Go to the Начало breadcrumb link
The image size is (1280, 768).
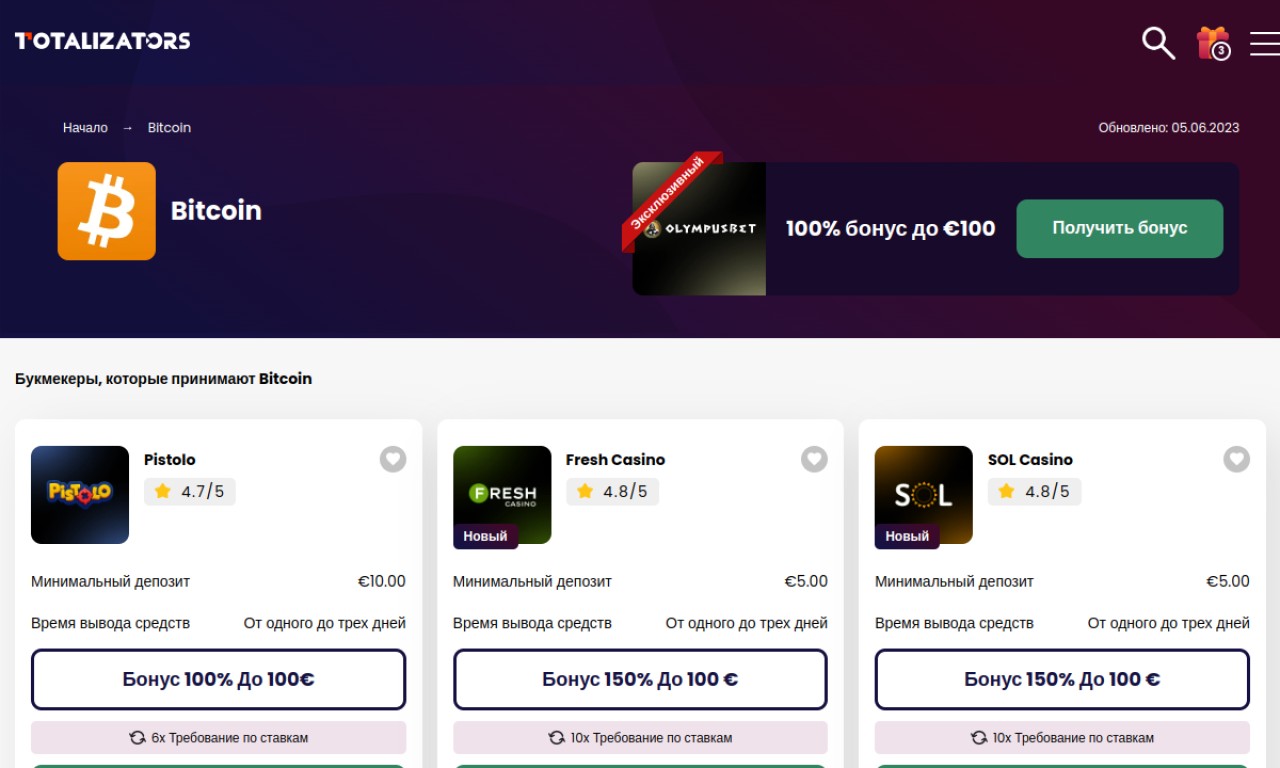point(85,128)
